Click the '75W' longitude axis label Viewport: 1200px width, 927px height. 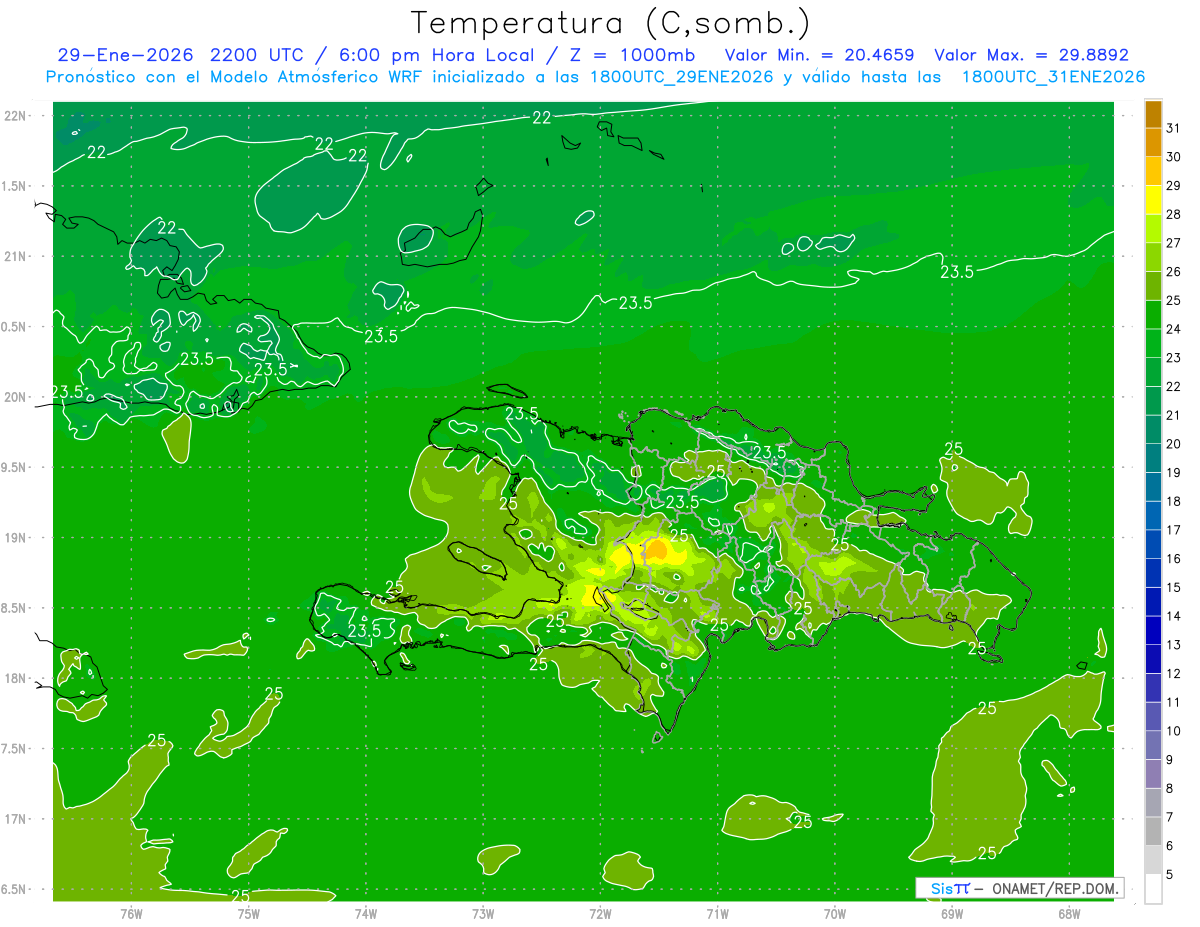[x=248, y=913]
